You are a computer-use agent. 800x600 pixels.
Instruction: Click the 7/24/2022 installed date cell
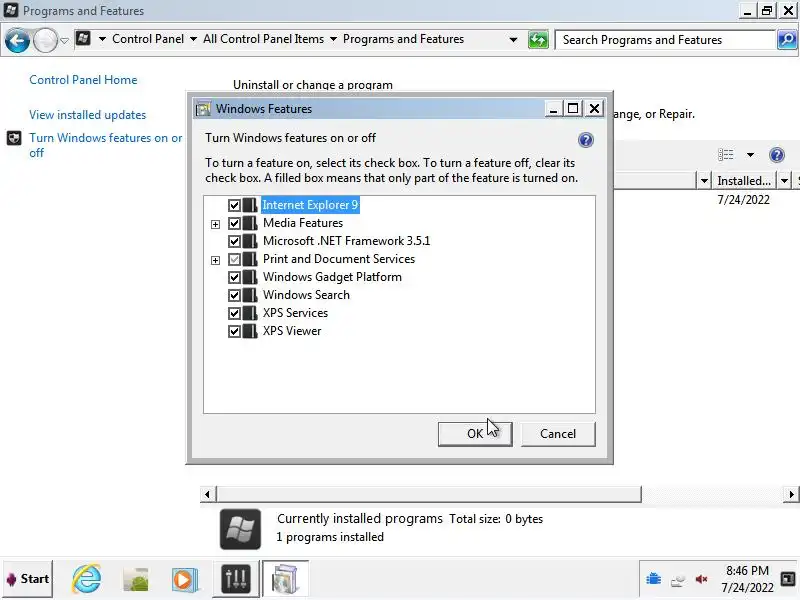tap(743, 199)
